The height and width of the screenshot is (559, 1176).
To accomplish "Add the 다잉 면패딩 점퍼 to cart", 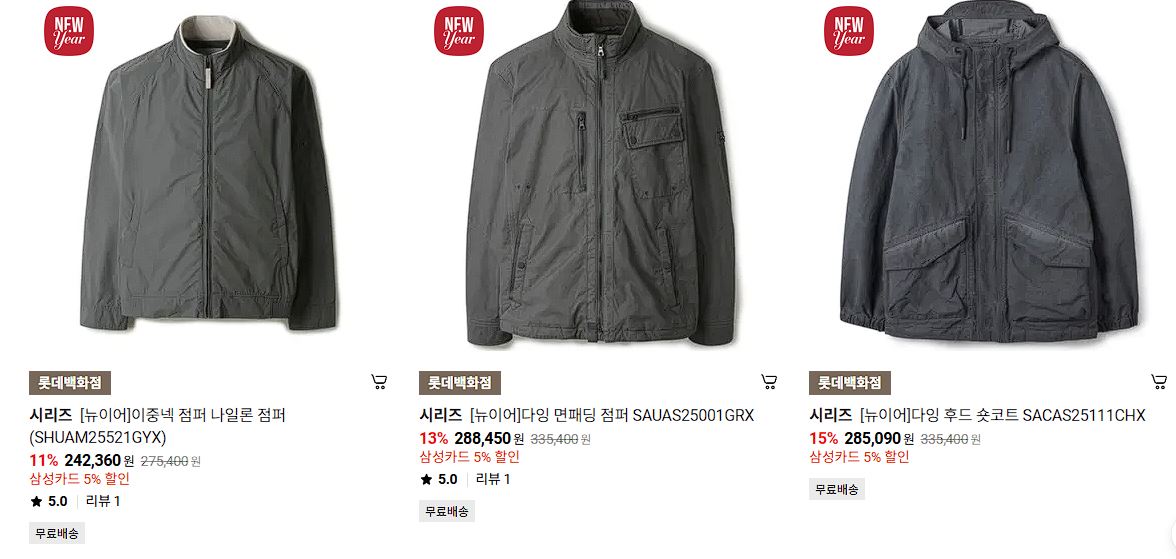I will (769, 382).
